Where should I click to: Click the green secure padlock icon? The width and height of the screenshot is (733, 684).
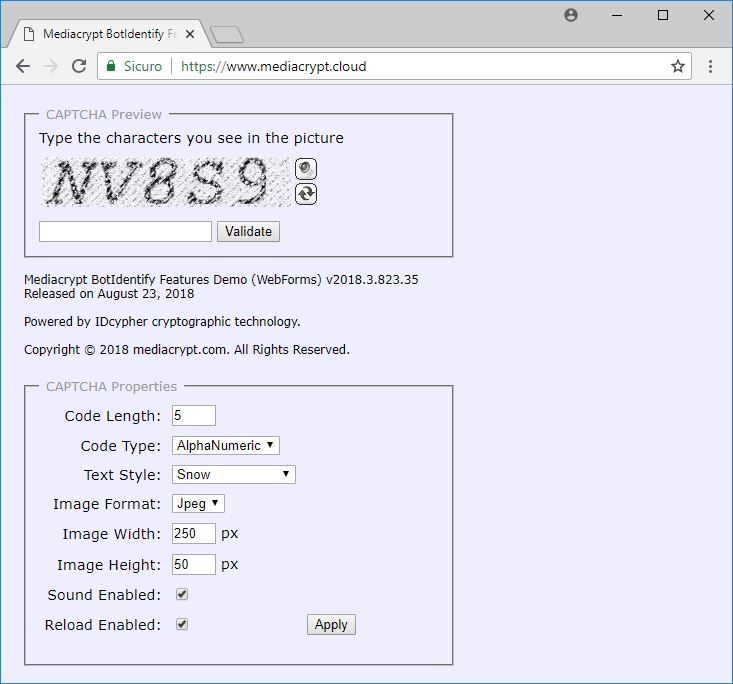click(x=111, y=66)
